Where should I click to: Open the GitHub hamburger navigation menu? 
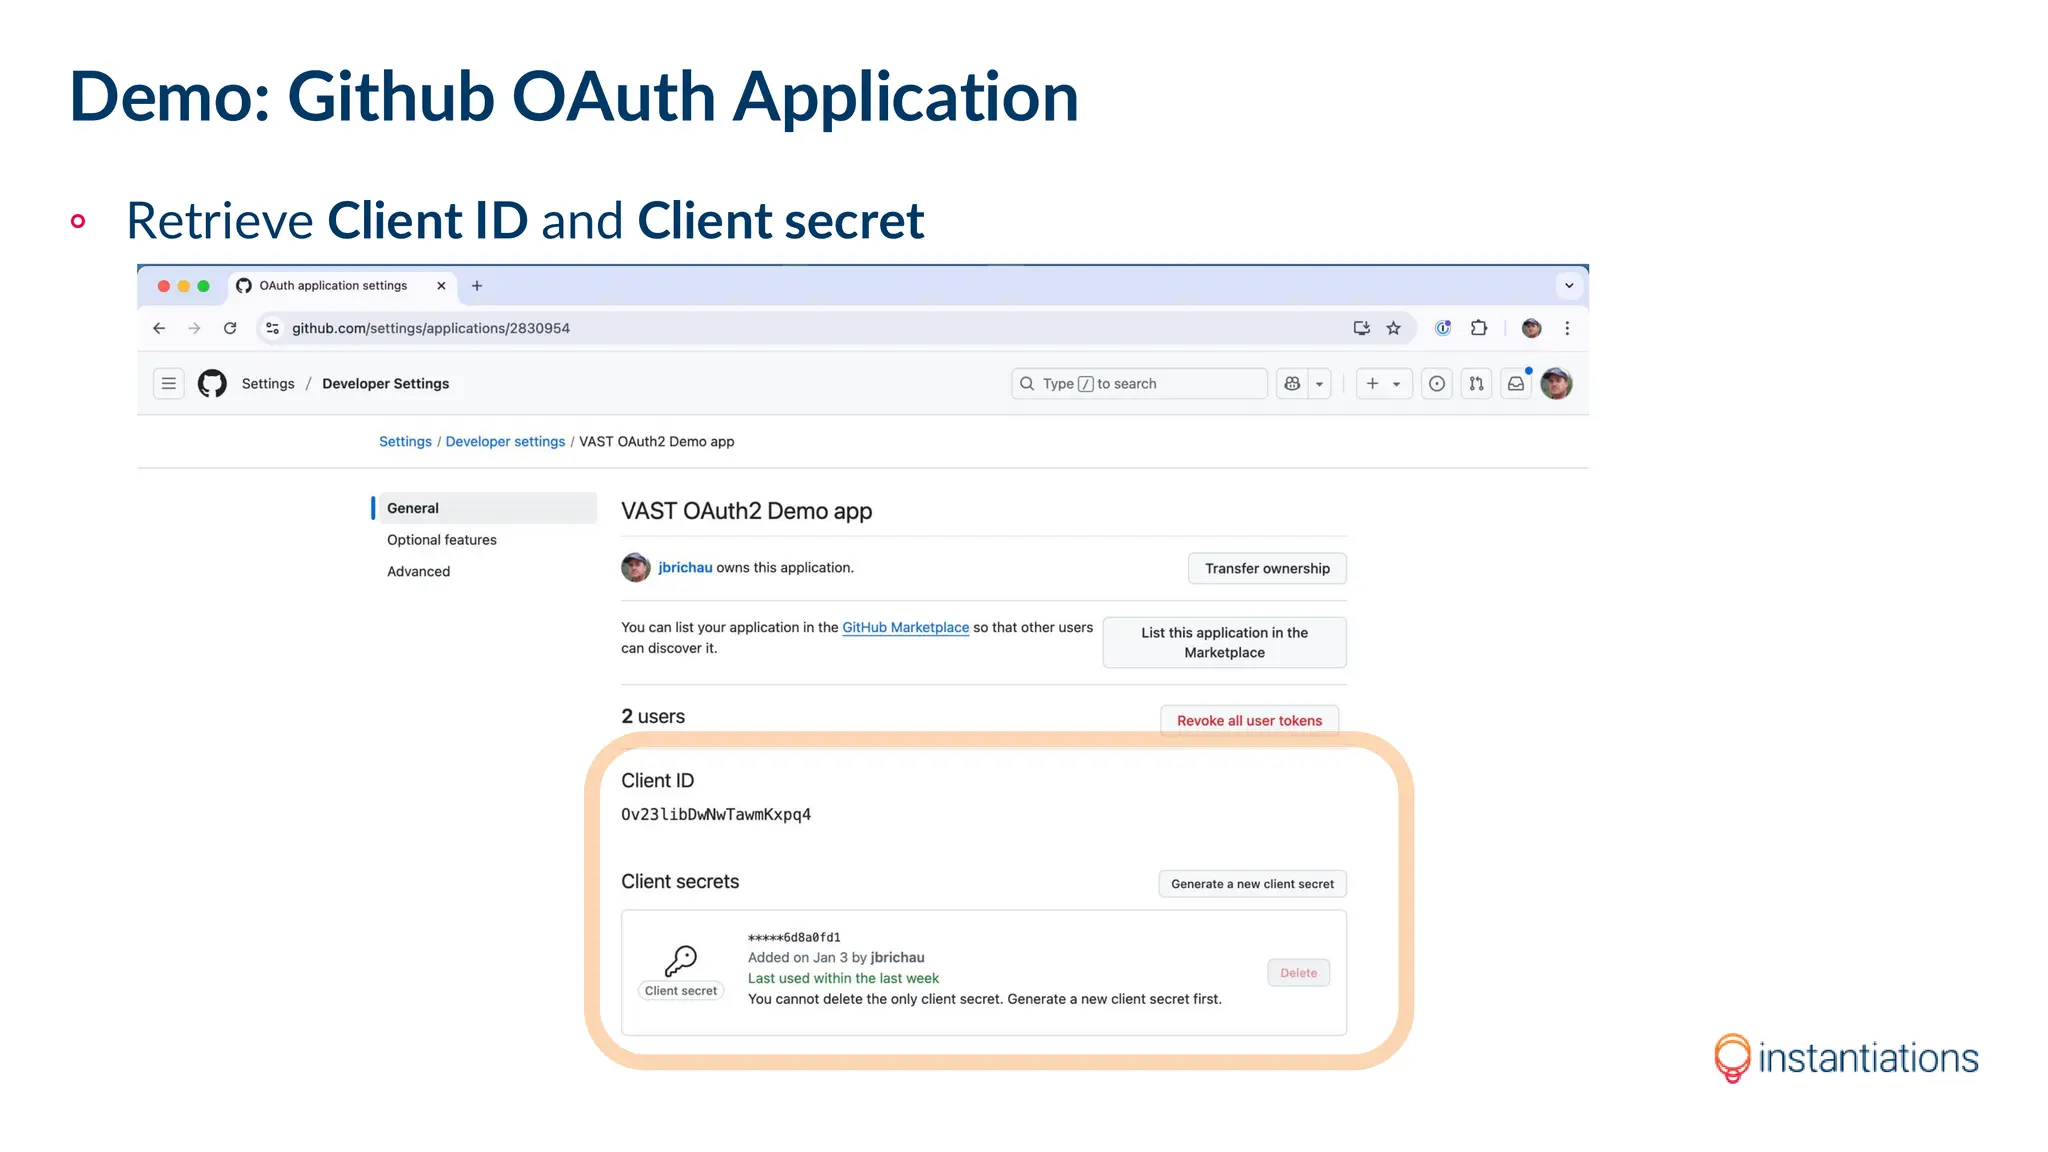[x=169, y=384]
